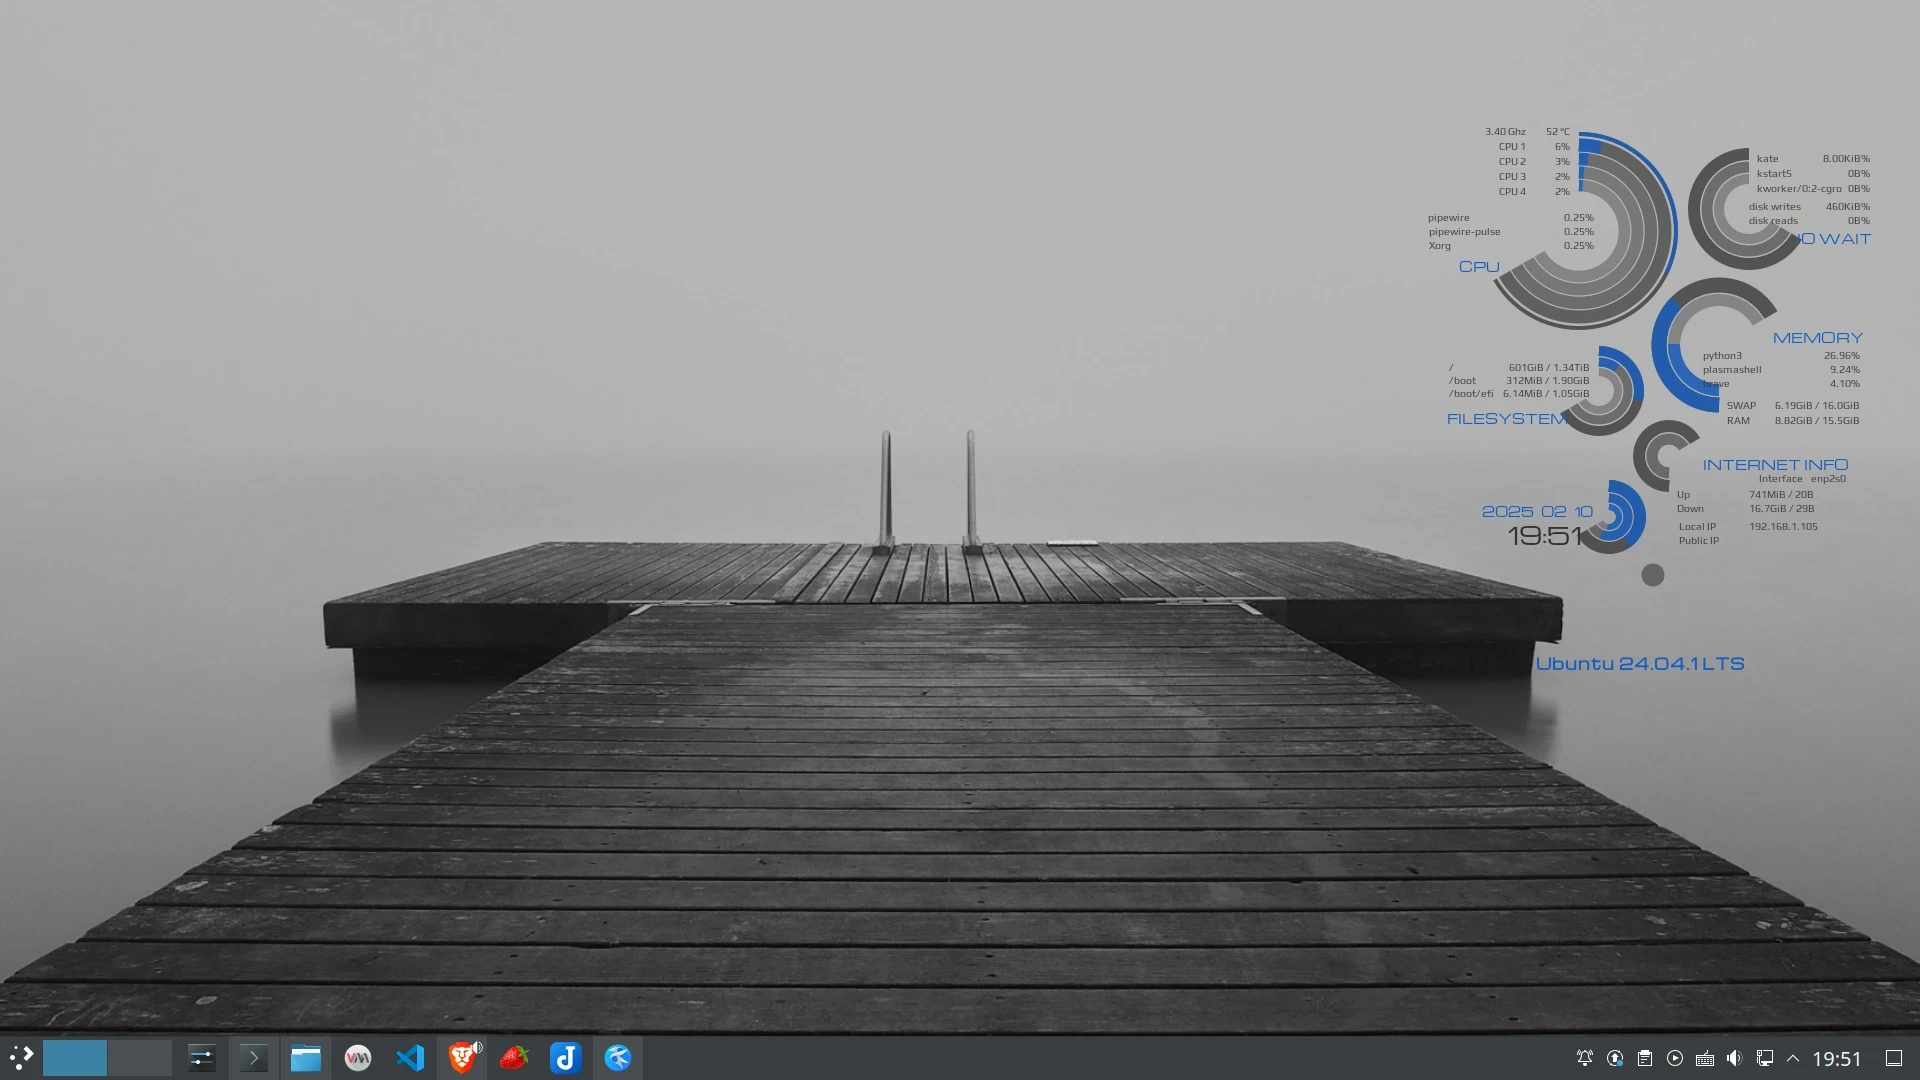1920x1080 pixels.
Task: Click the Show Desktop button
Action: coord(1894,1058)
